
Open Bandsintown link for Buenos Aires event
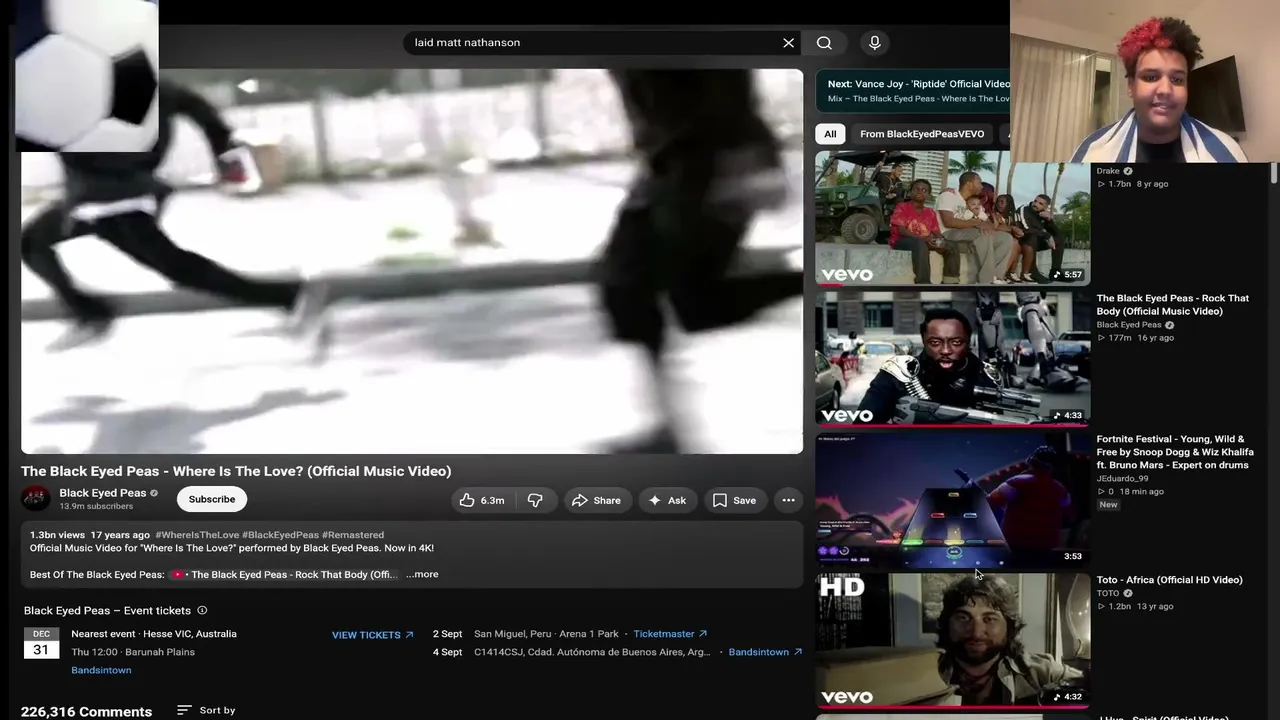click(765, 652)
